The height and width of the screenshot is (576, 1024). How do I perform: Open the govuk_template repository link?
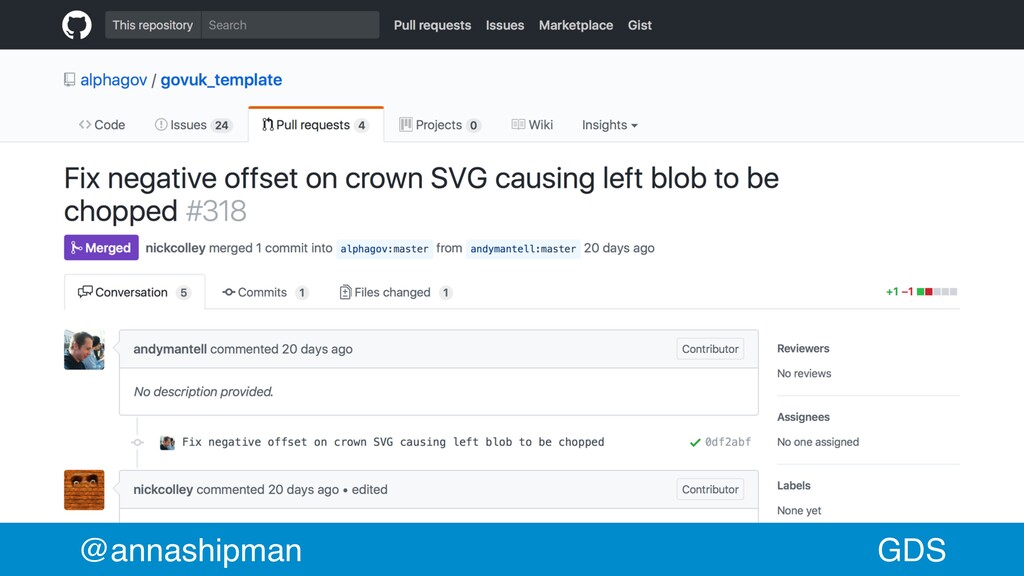[x=221, y=80]
